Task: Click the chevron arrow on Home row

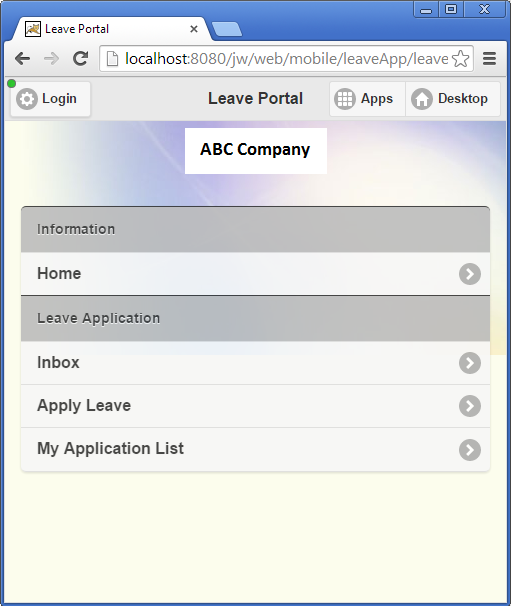Action: coord(470,274)
